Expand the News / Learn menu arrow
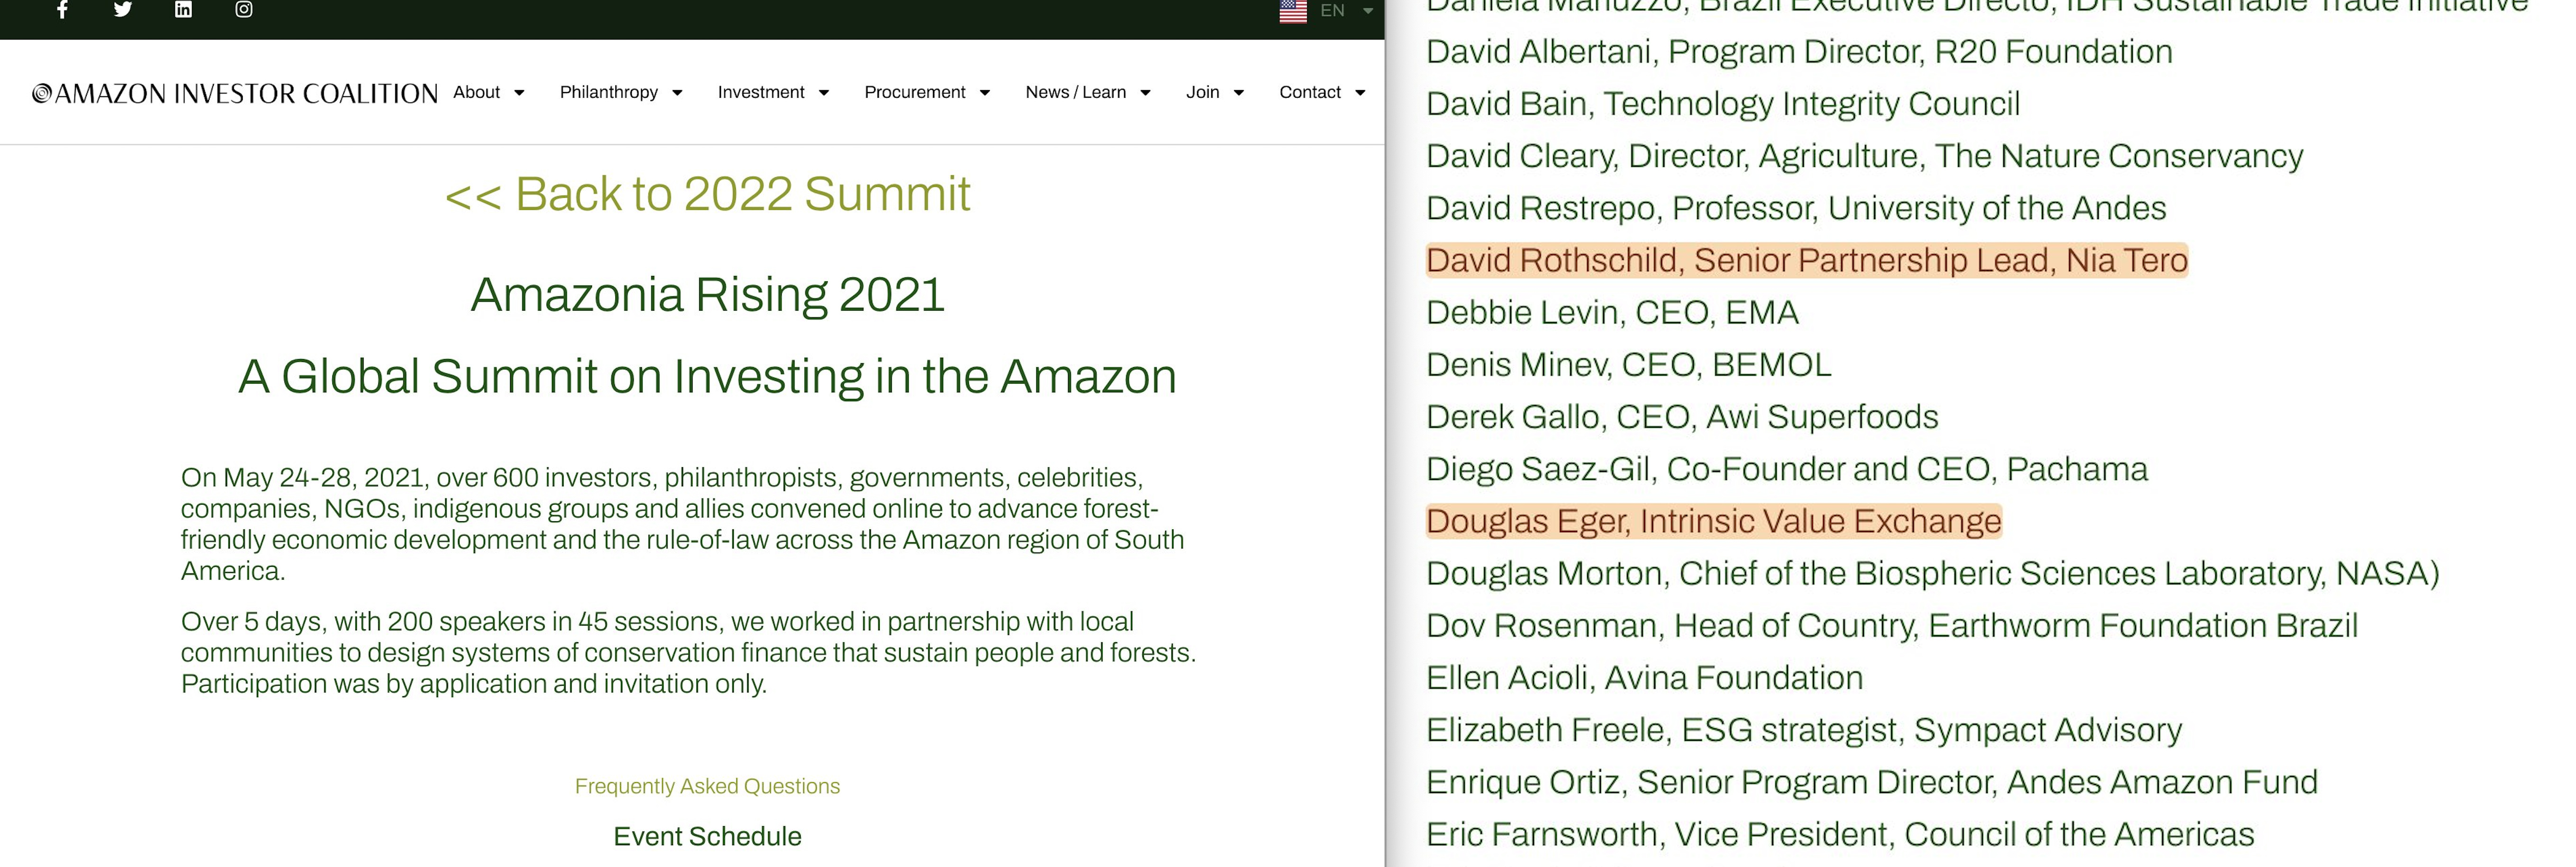2576x867 pixels. pyautogui.click(x=1146, y=93)
